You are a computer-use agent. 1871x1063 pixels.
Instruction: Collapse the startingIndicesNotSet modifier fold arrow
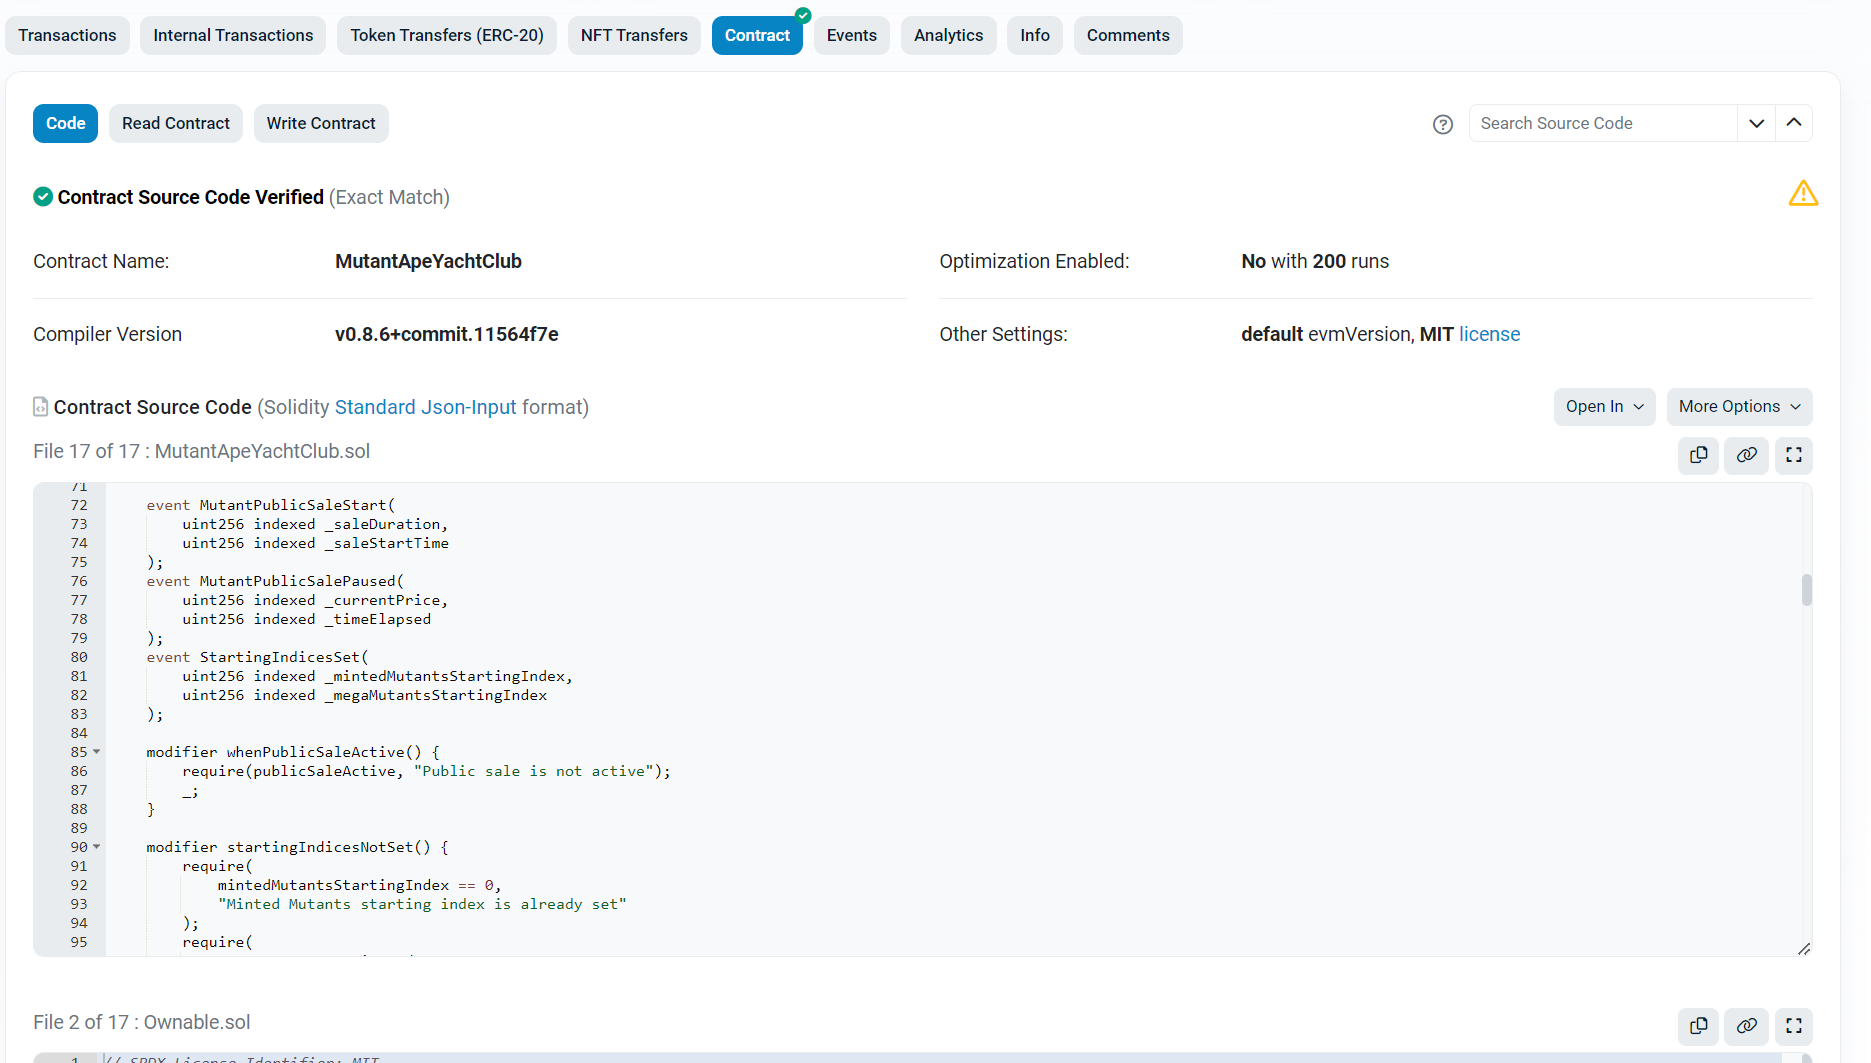point(97,847)
